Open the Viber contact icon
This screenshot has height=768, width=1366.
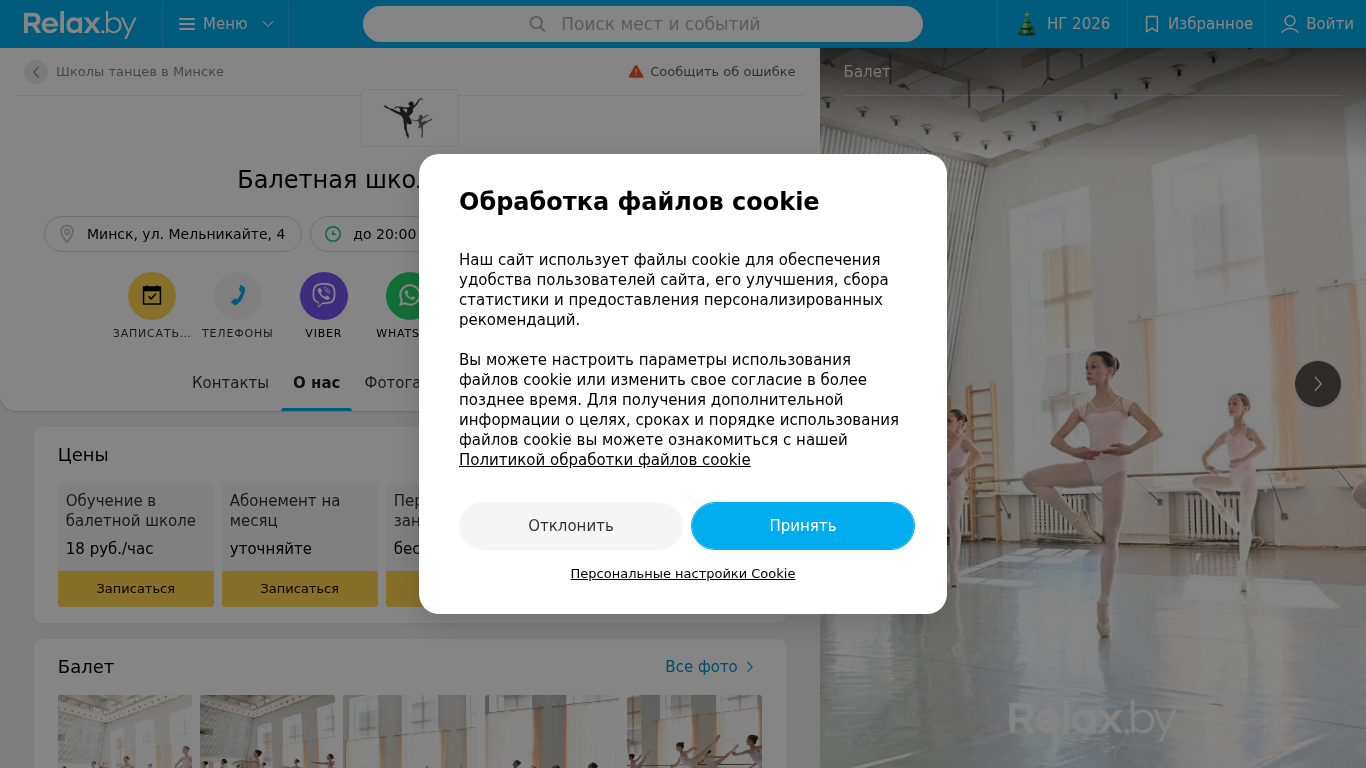(324, 296)
